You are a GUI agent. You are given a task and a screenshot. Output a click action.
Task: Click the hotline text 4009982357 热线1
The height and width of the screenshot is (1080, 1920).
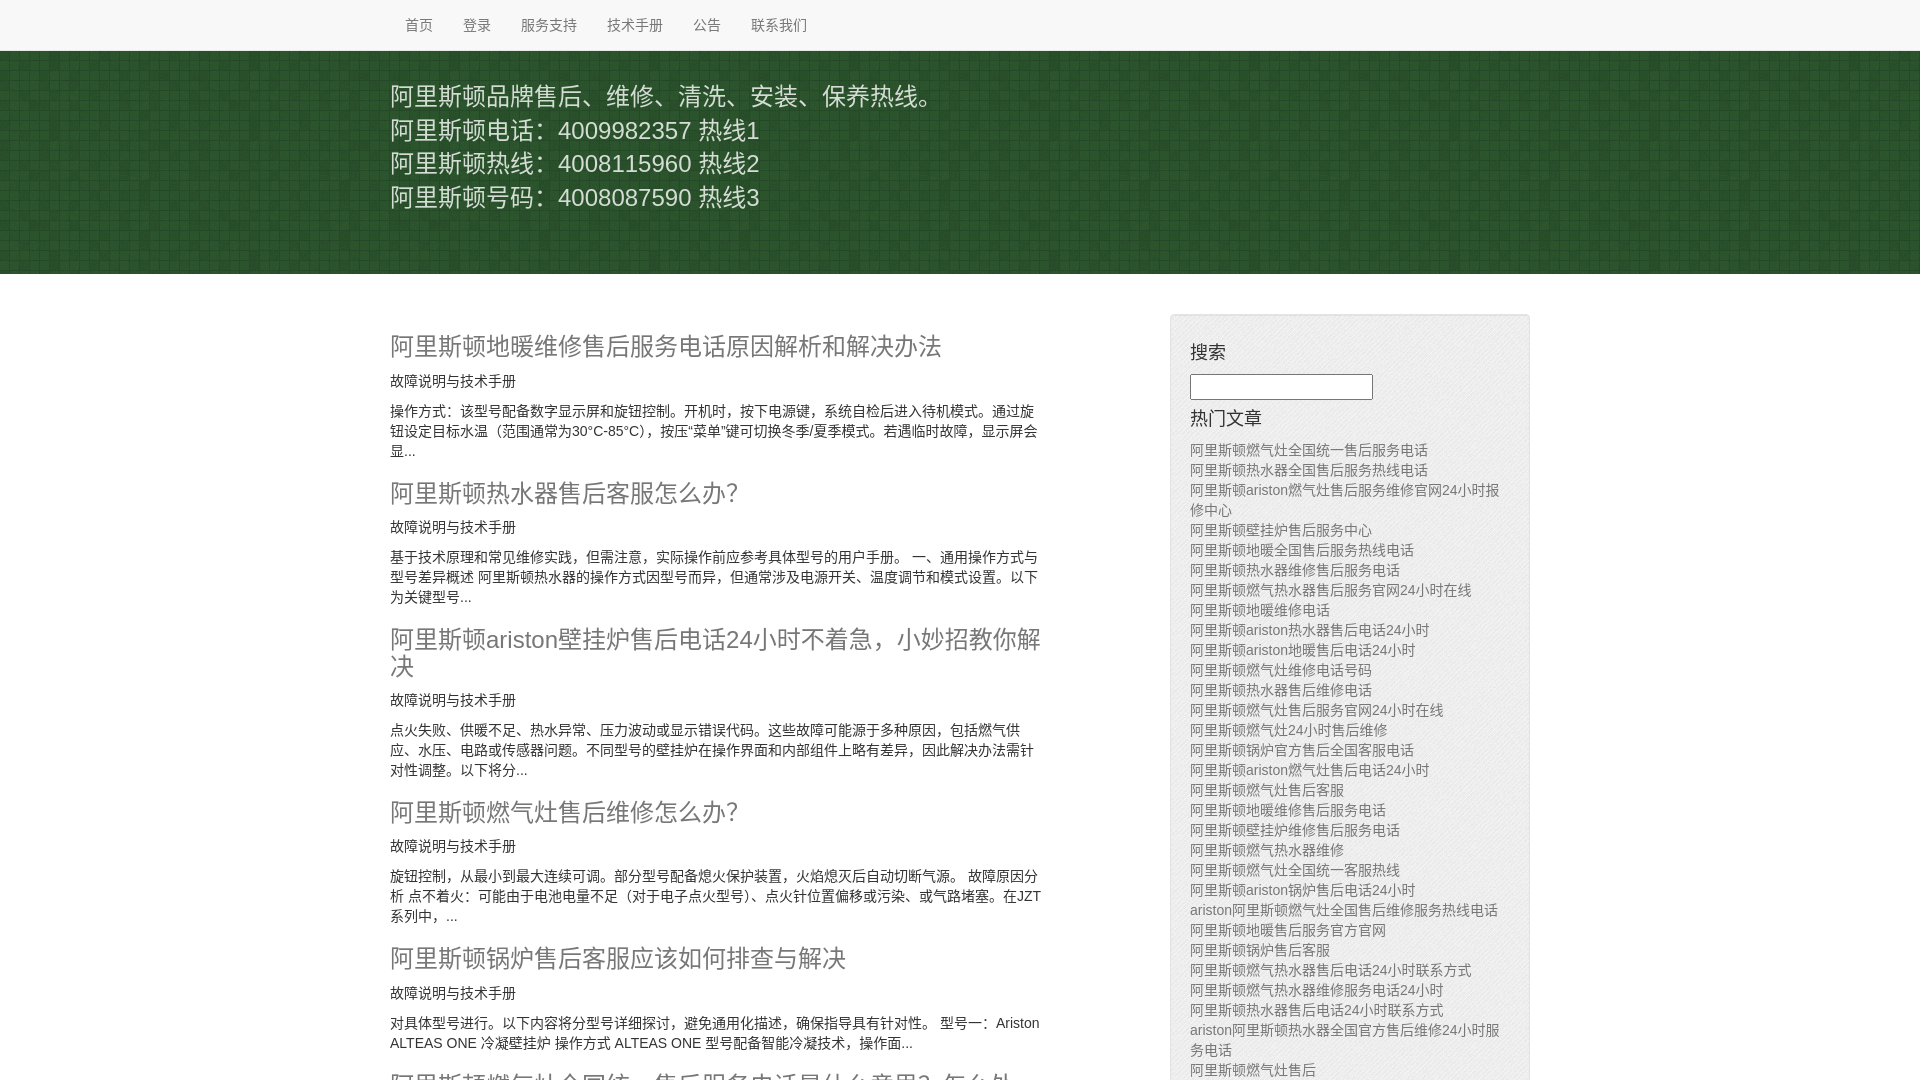click(658, 130)
